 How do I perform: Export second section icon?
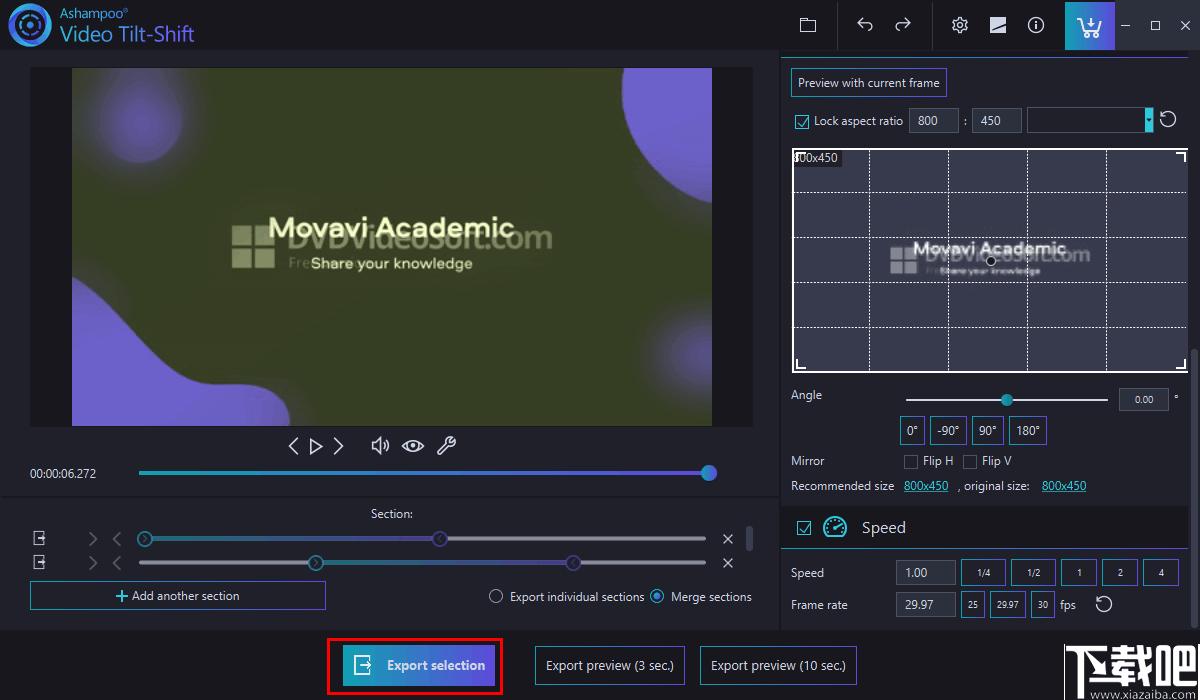tap(40, 562)
